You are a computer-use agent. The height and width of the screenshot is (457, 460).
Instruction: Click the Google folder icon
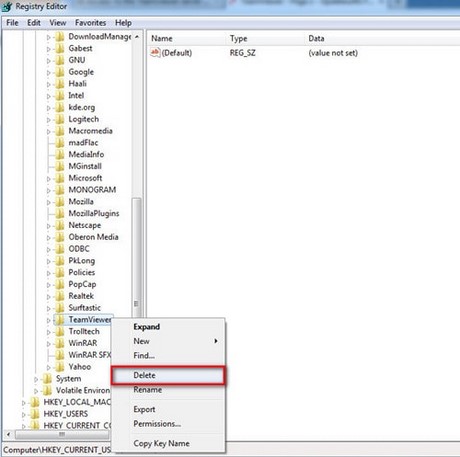coord(60,72)
